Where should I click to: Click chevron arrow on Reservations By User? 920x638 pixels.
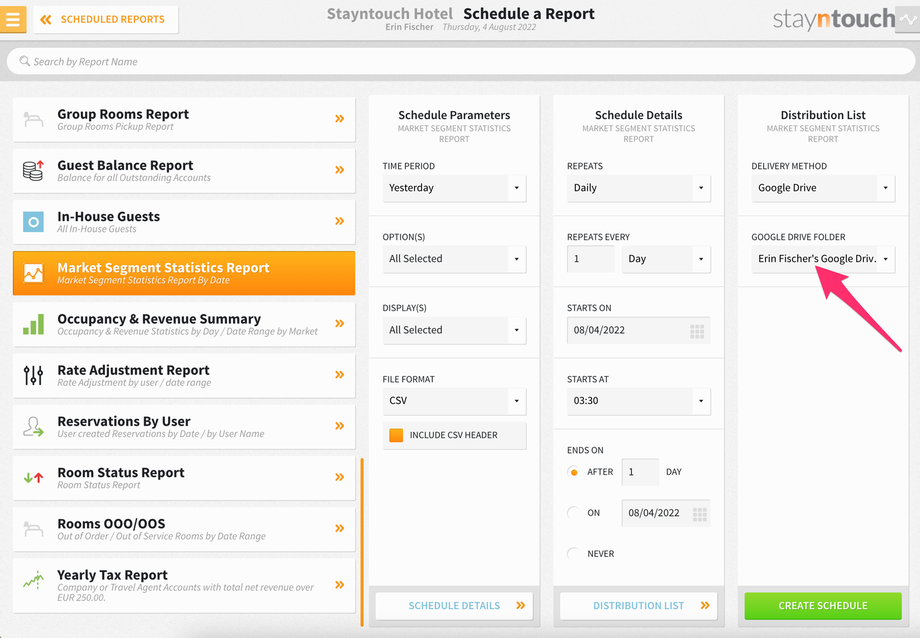[x=339, y=426]
